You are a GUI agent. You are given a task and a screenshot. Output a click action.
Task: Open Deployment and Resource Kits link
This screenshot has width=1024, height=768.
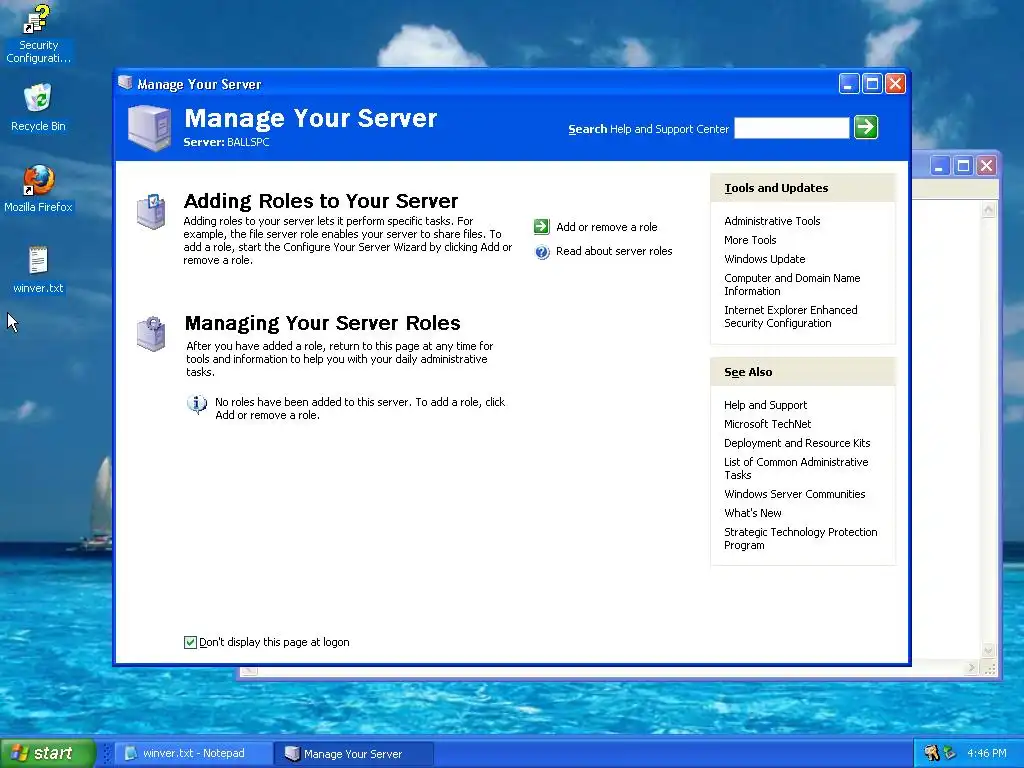pyautogui.click(x=797, y=443)
